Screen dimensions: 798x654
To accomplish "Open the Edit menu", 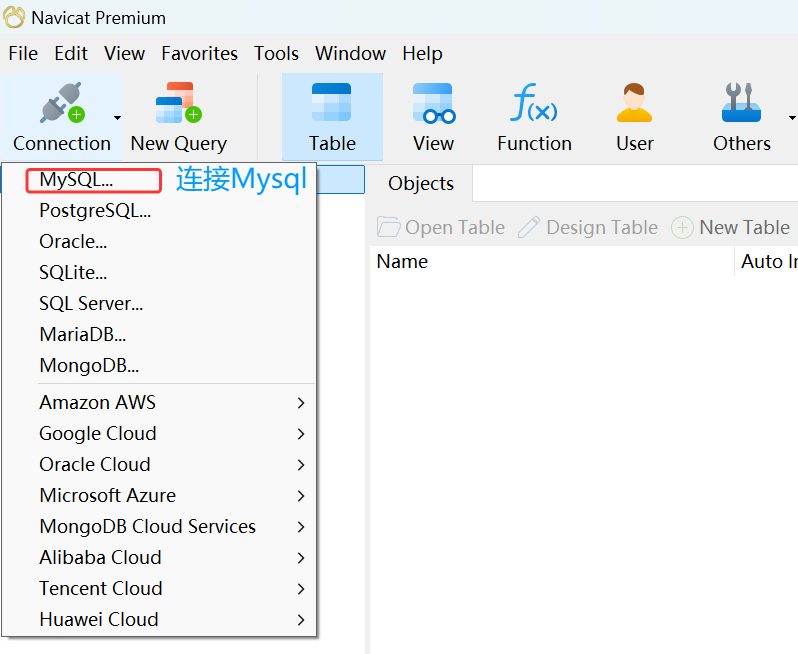I will click(71, 53).
